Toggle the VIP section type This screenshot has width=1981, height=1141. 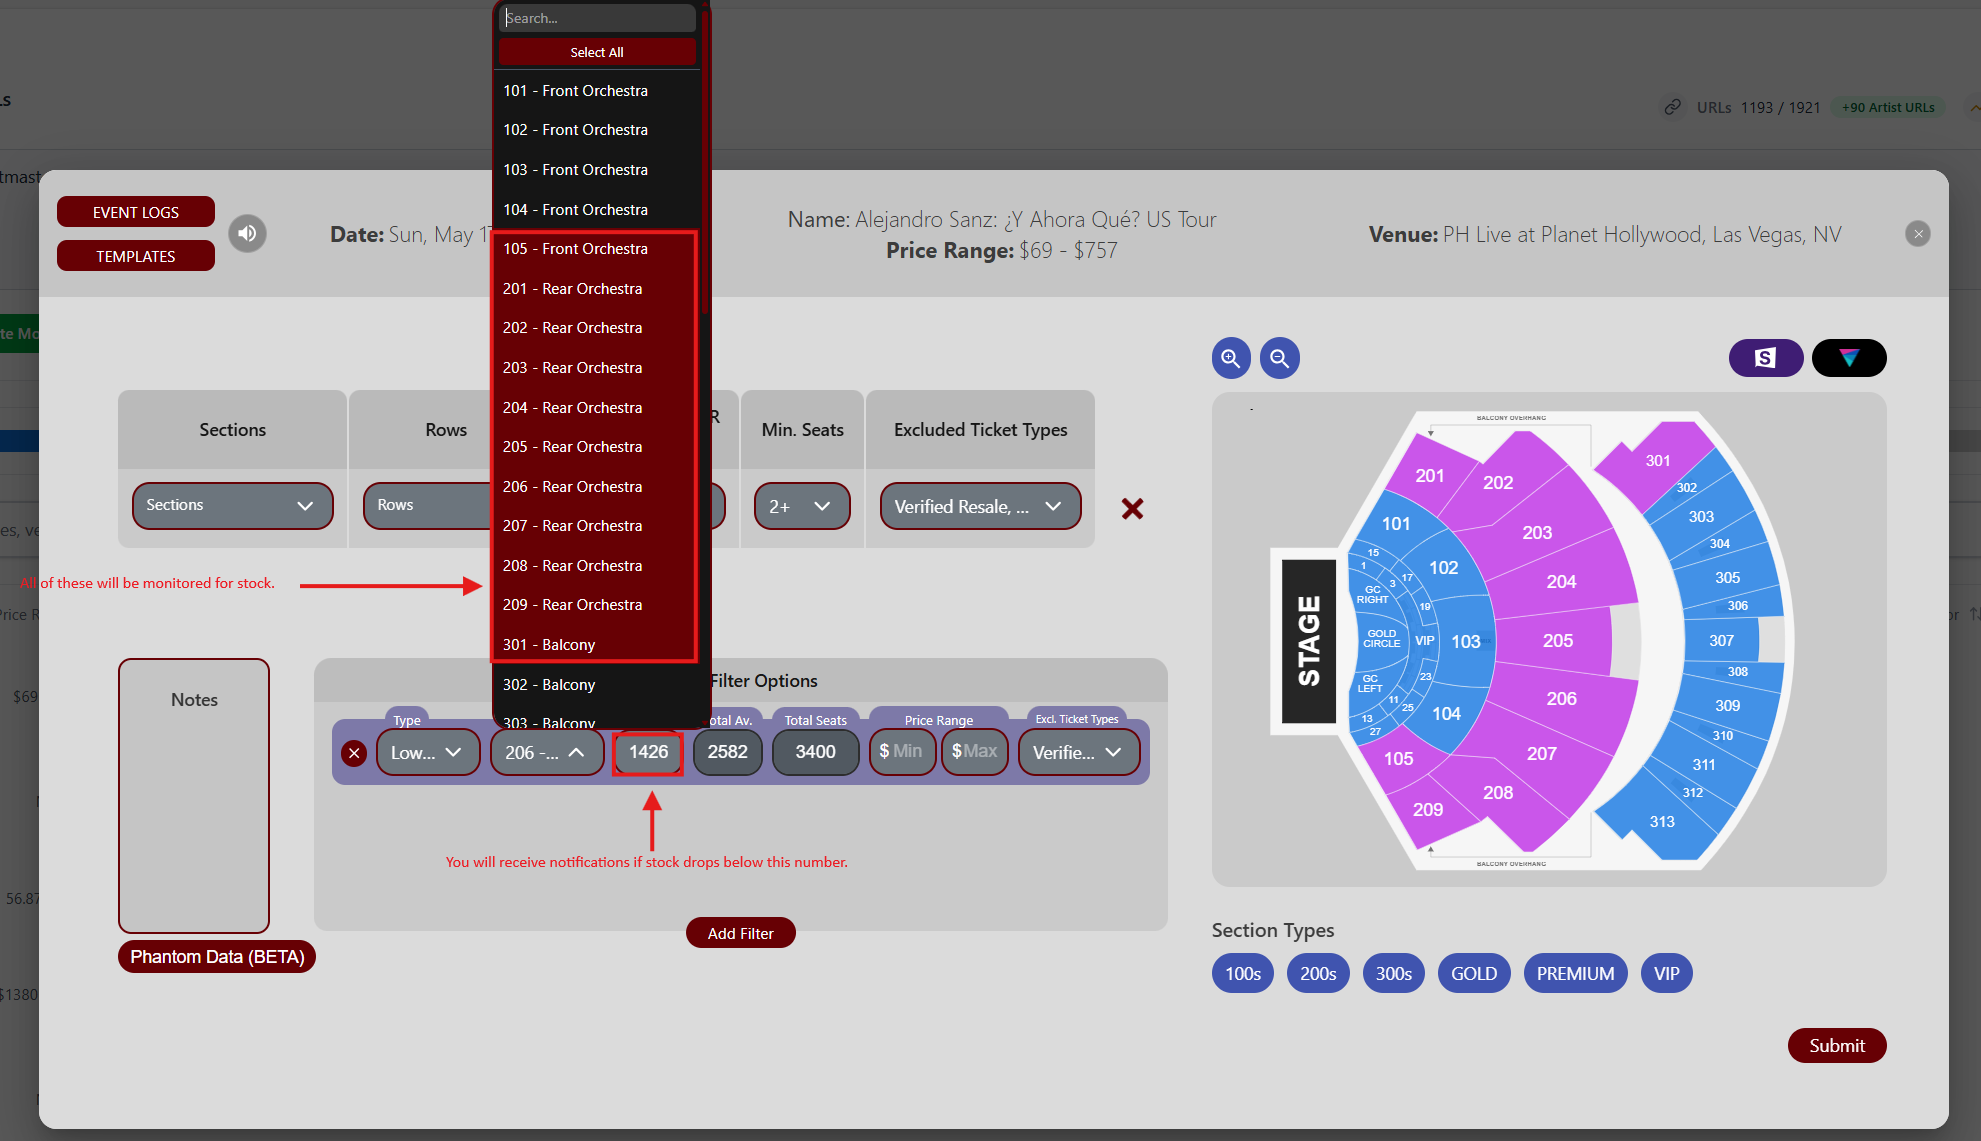(x=1666, y=973)
